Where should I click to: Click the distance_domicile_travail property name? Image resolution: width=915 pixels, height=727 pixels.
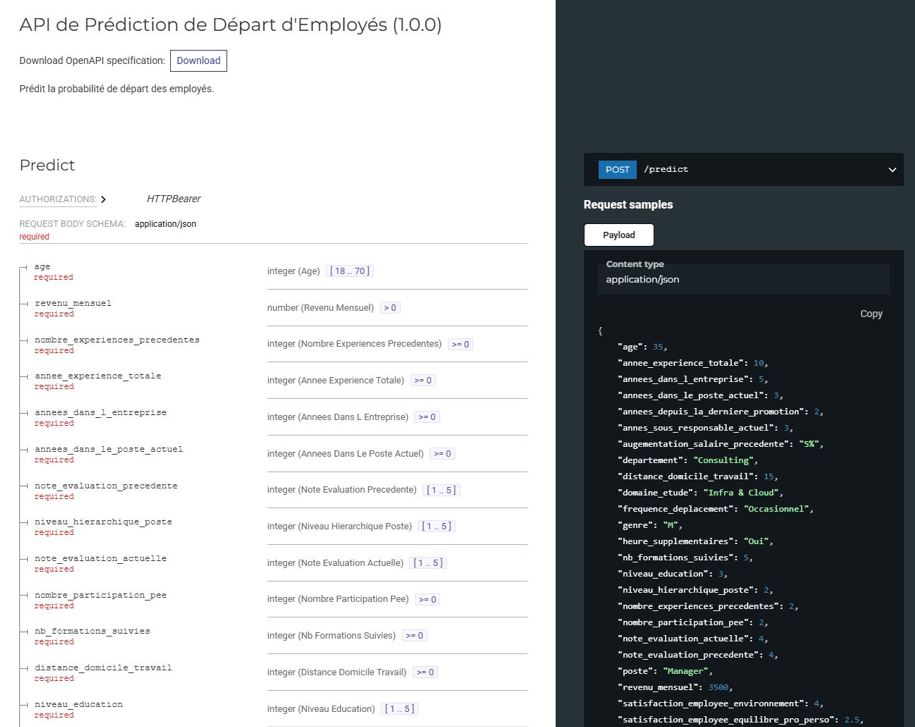[103, 668]
